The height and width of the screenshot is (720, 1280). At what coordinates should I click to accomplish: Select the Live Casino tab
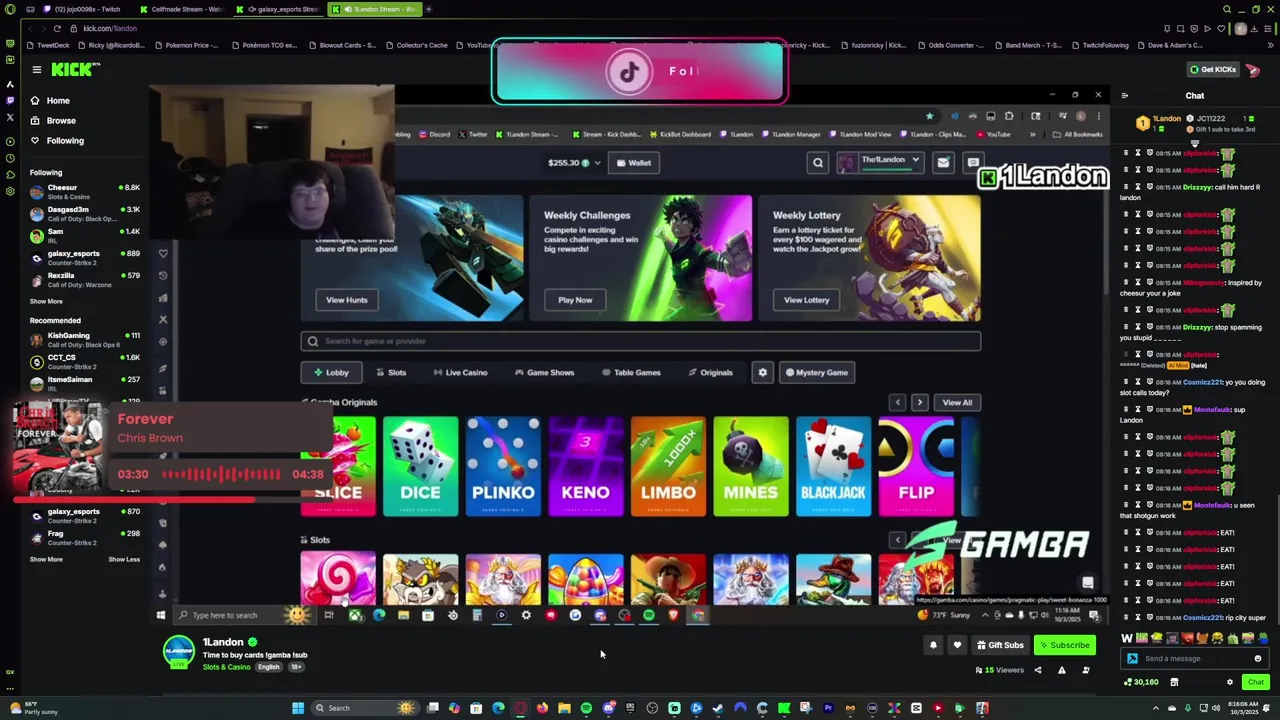(x=460, y=372)
